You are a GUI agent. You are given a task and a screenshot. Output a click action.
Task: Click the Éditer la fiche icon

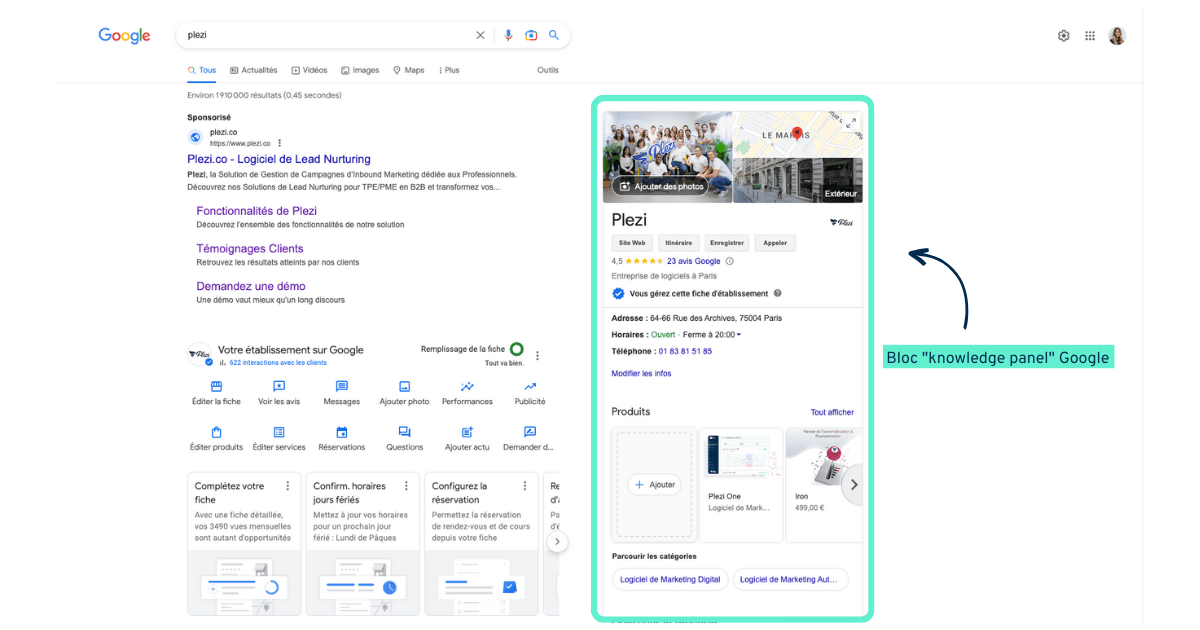(x=216, y=387)
